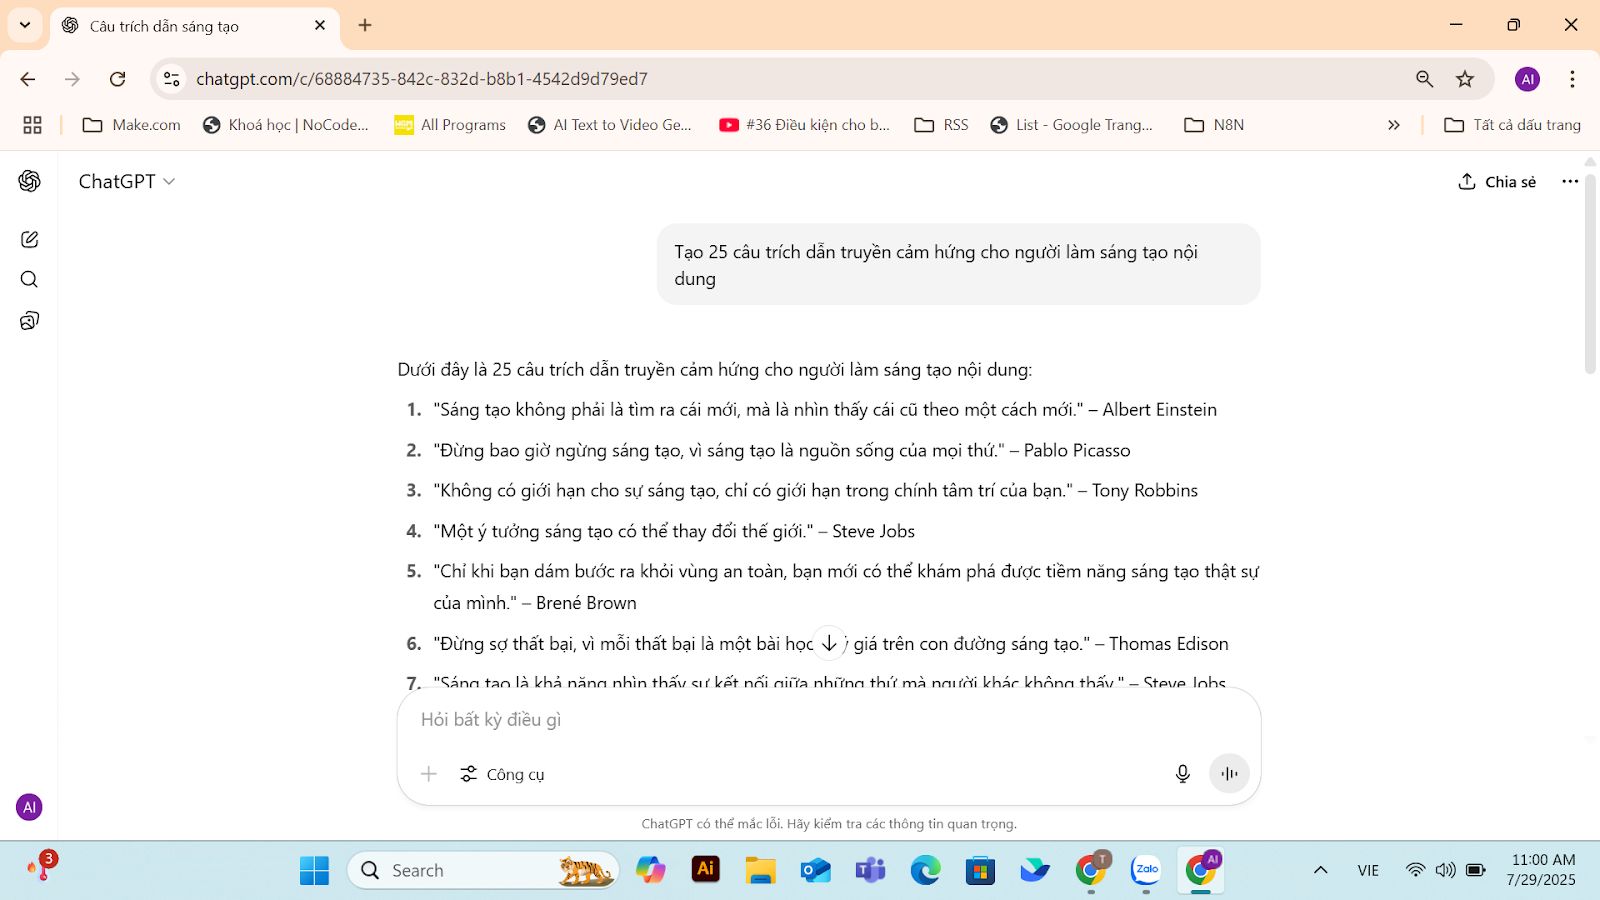This screenshot has height=900, width=1600.
Task: Open the Chrome three-dot menu
Action: 1572,79
